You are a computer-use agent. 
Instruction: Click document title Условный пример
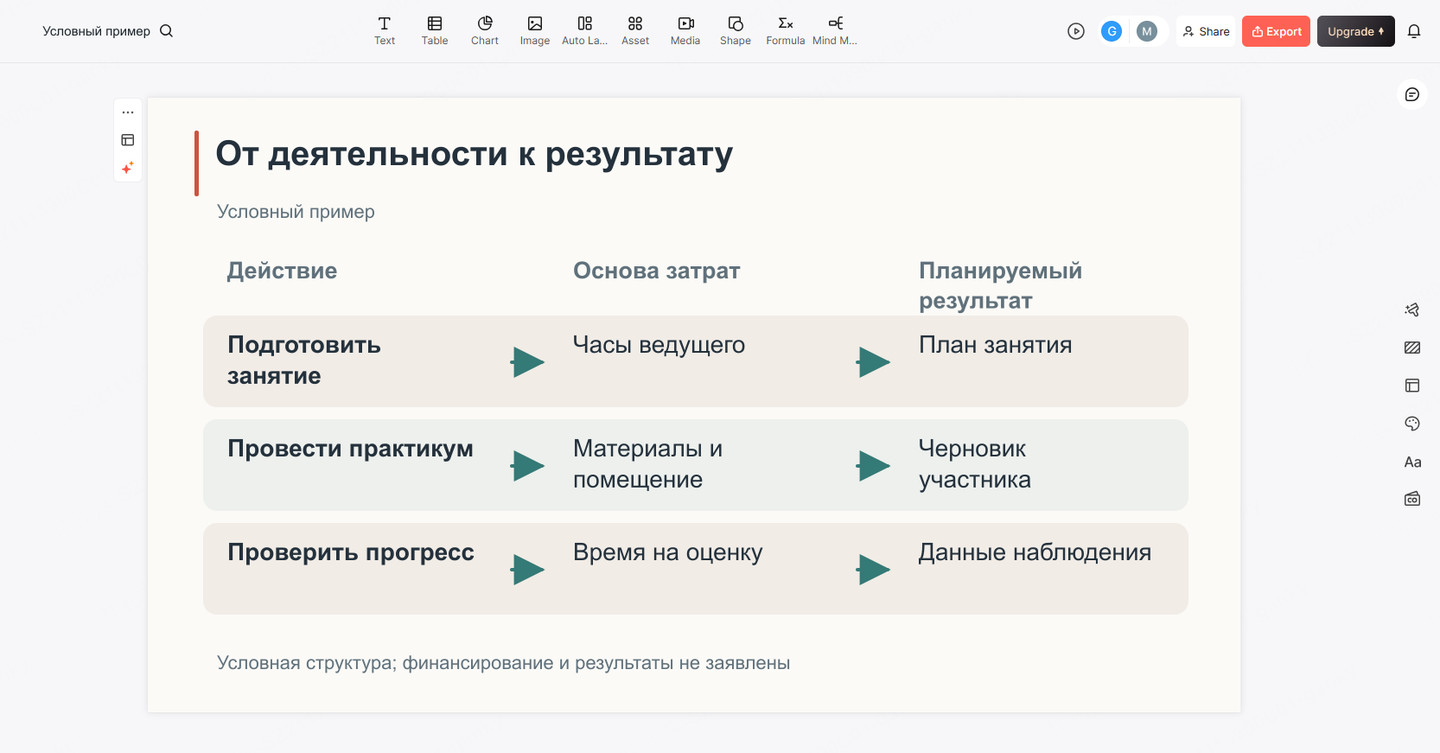(x=96, y=31)
